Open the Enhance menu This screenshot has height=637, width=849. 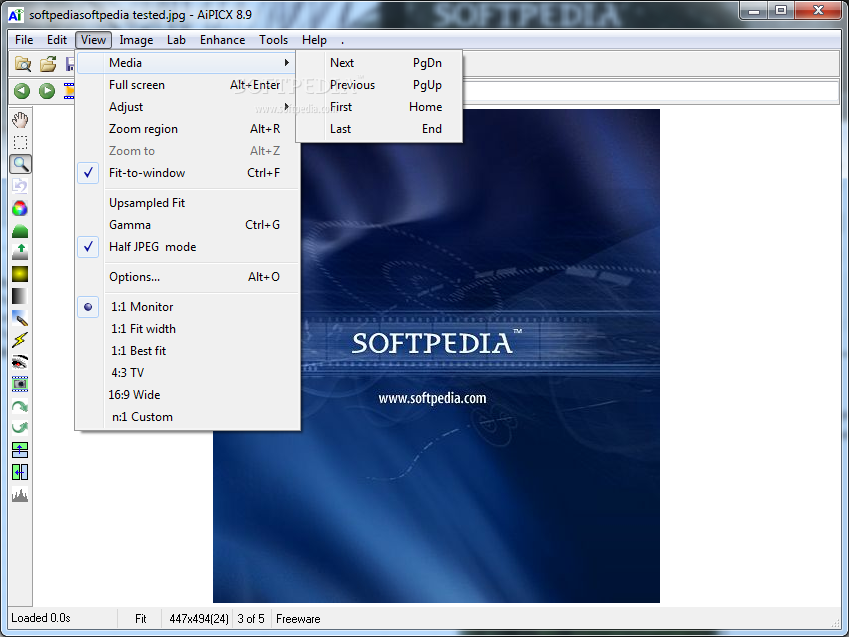click(222, 40)
